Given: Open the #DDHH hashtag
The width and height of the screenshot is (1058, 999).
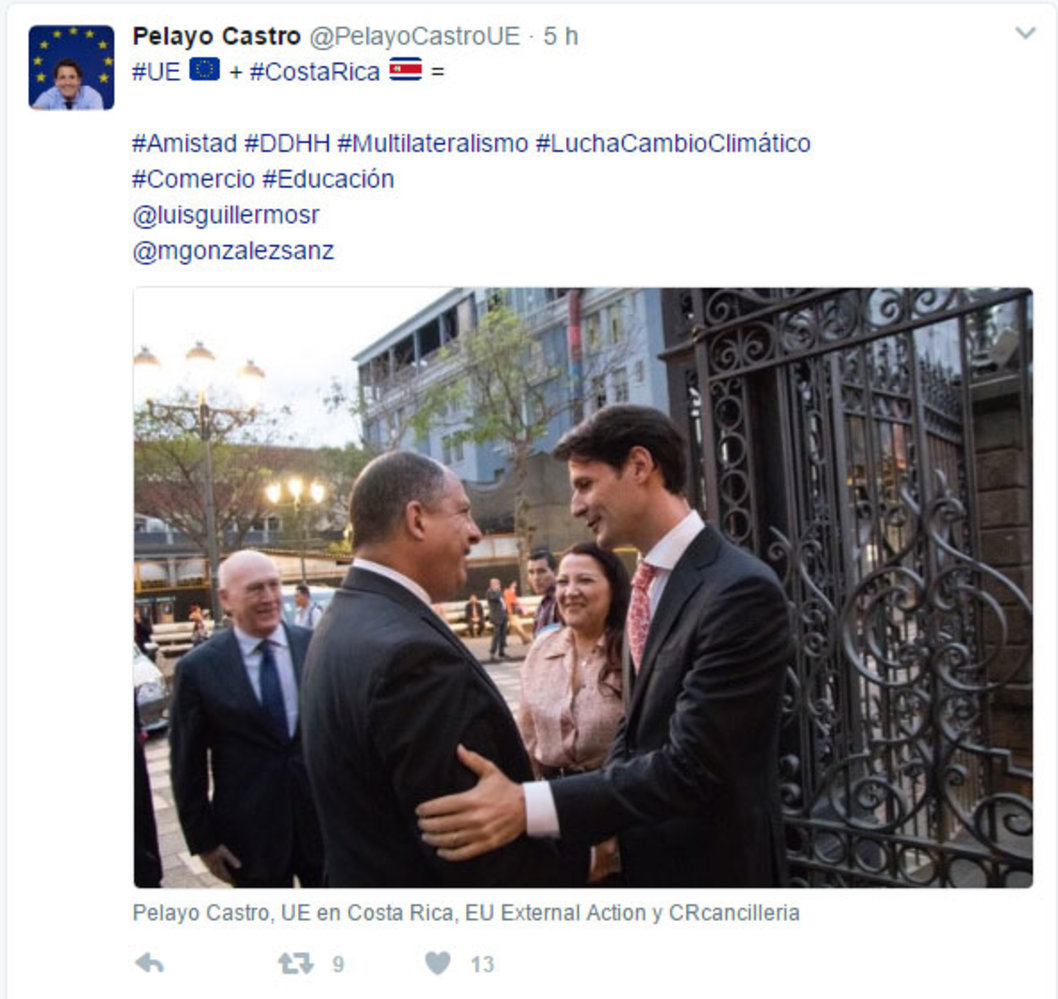Looking at the screenshot, I should click(287, 143).
